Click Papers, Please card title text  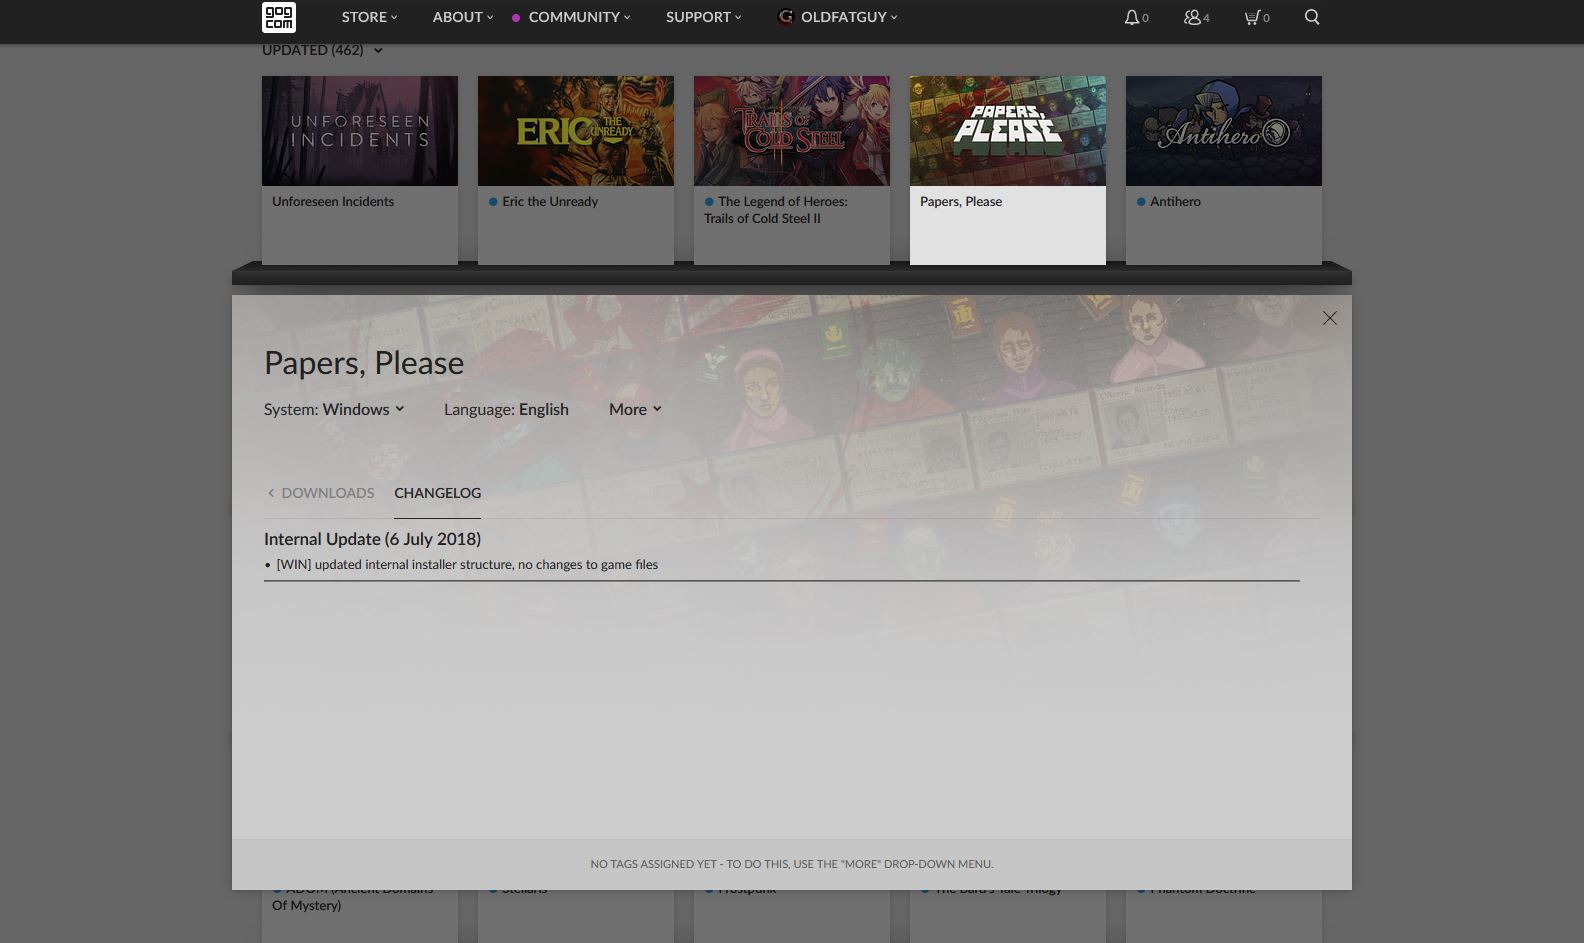point(961,201)
